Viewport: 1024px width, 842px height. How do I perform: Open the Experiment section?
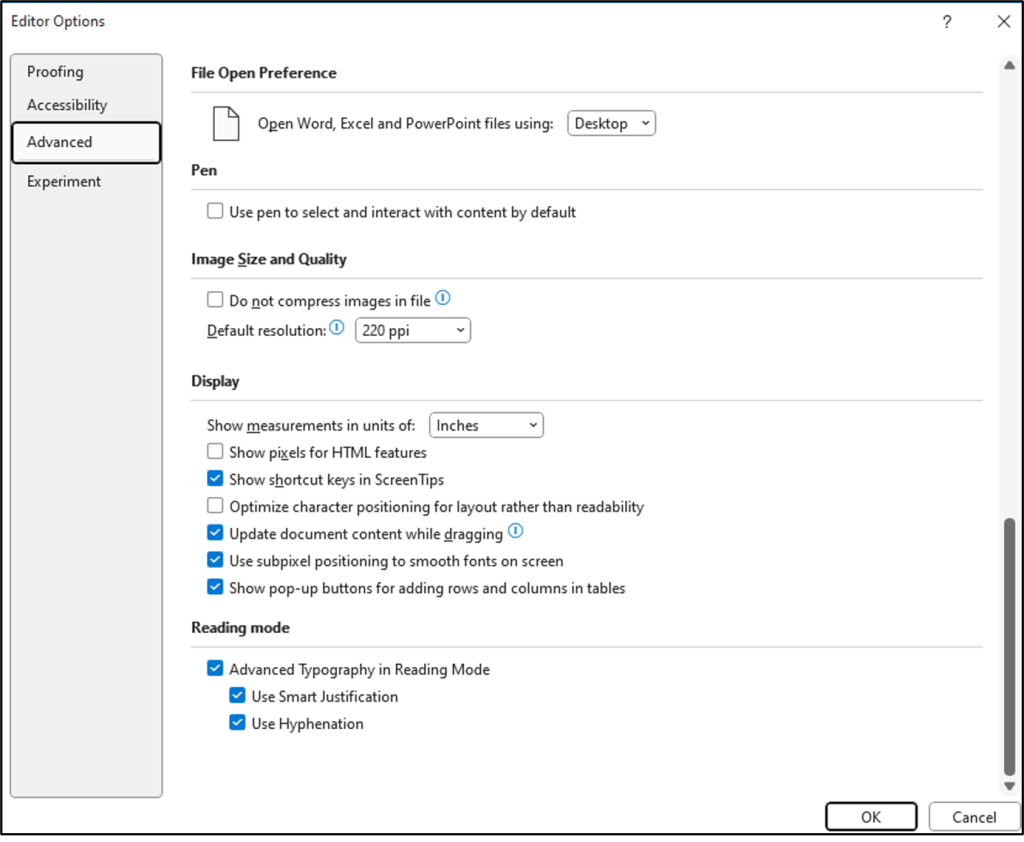click(64, 181)
